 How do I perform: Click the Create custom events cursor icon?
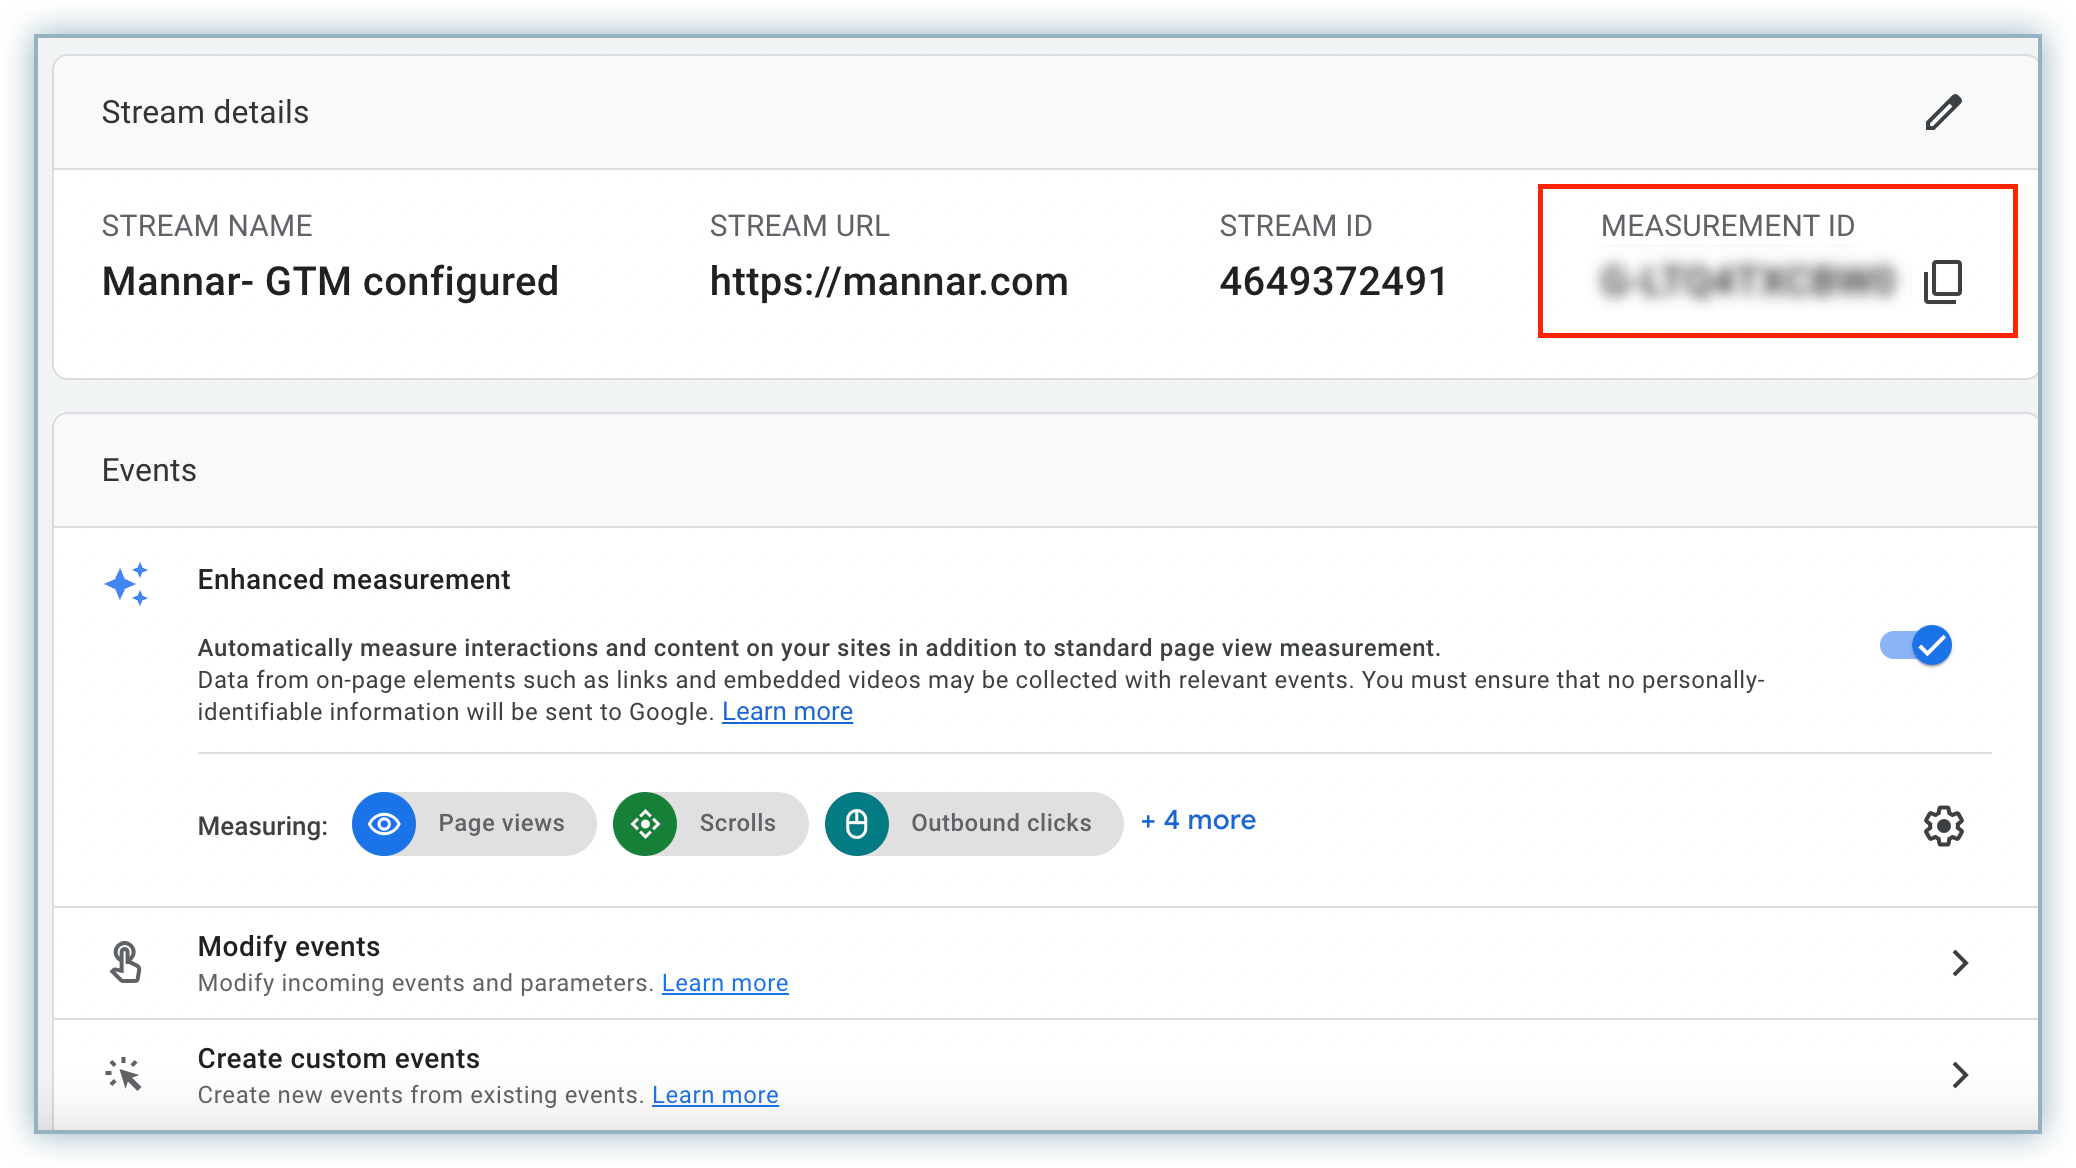point(125,1074)
